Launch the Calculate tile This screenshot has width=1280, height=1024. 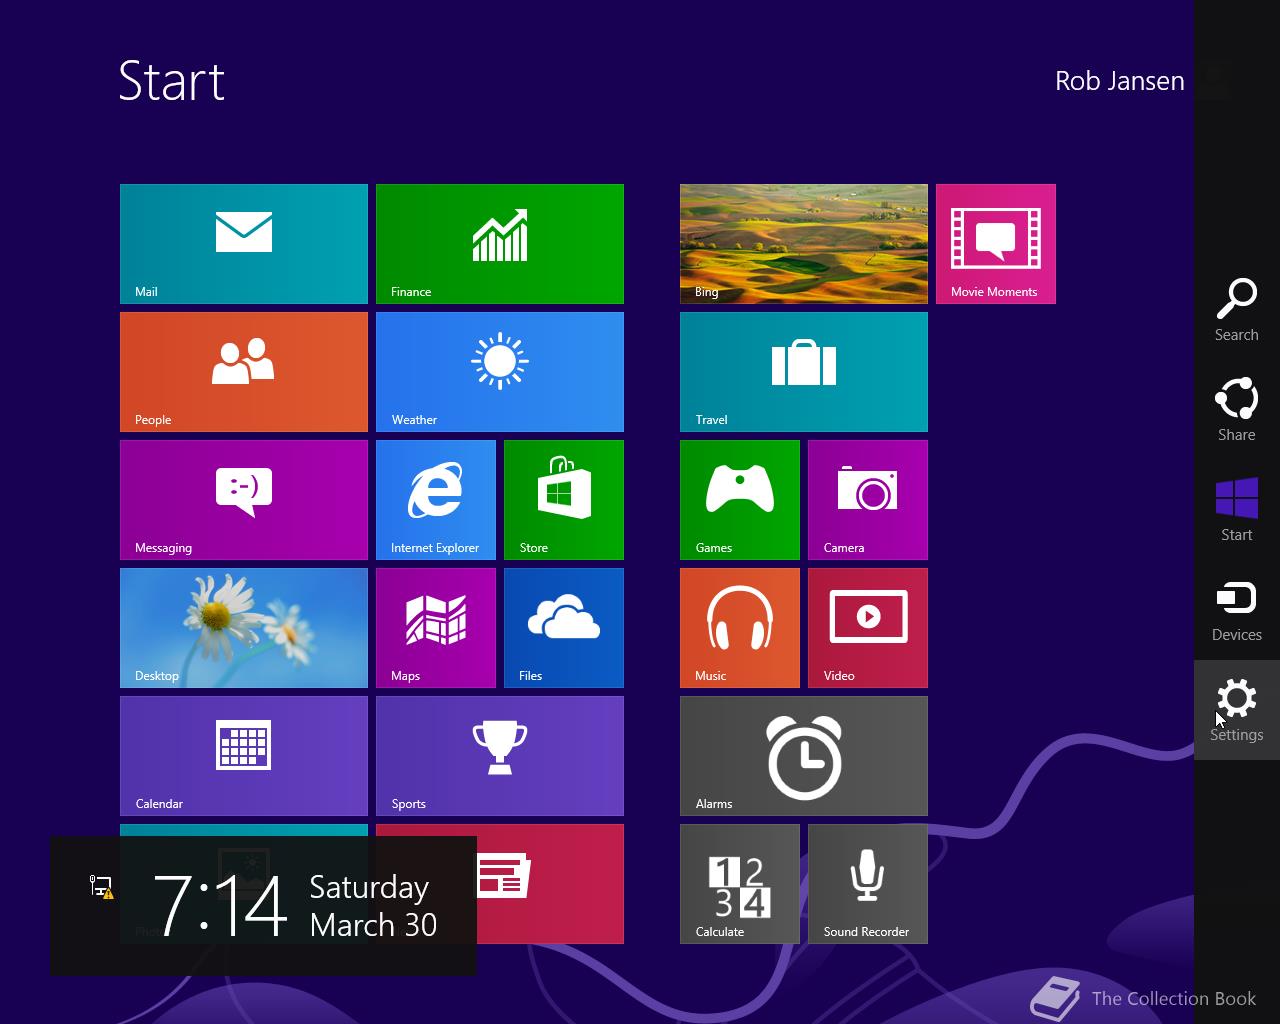tap(740, 884)
